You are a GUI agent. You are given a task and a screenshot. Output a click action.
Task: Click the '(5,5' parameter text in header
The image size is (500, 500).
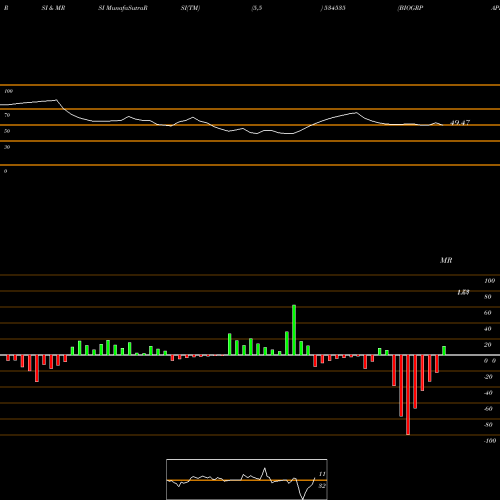pos(257,8)
